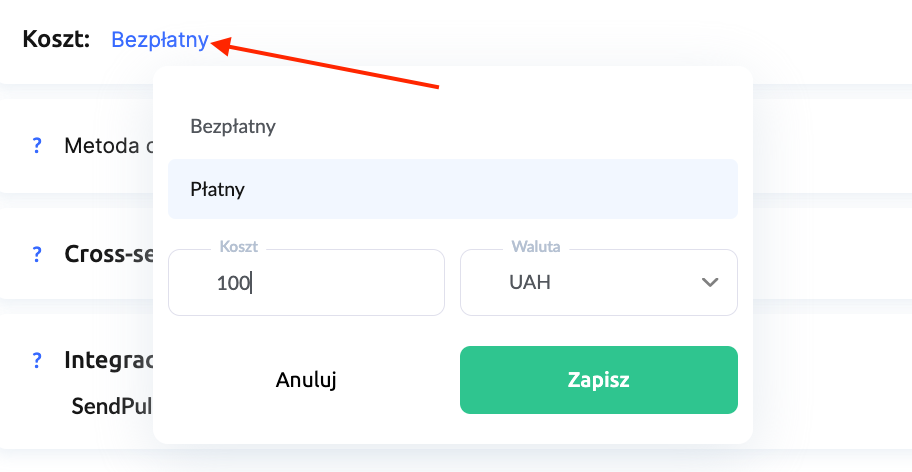Image resolution: width=912 pixels, height=472 pixels.
Task: Click the blue Bezpłatny cost link
Action: point(160,40)
